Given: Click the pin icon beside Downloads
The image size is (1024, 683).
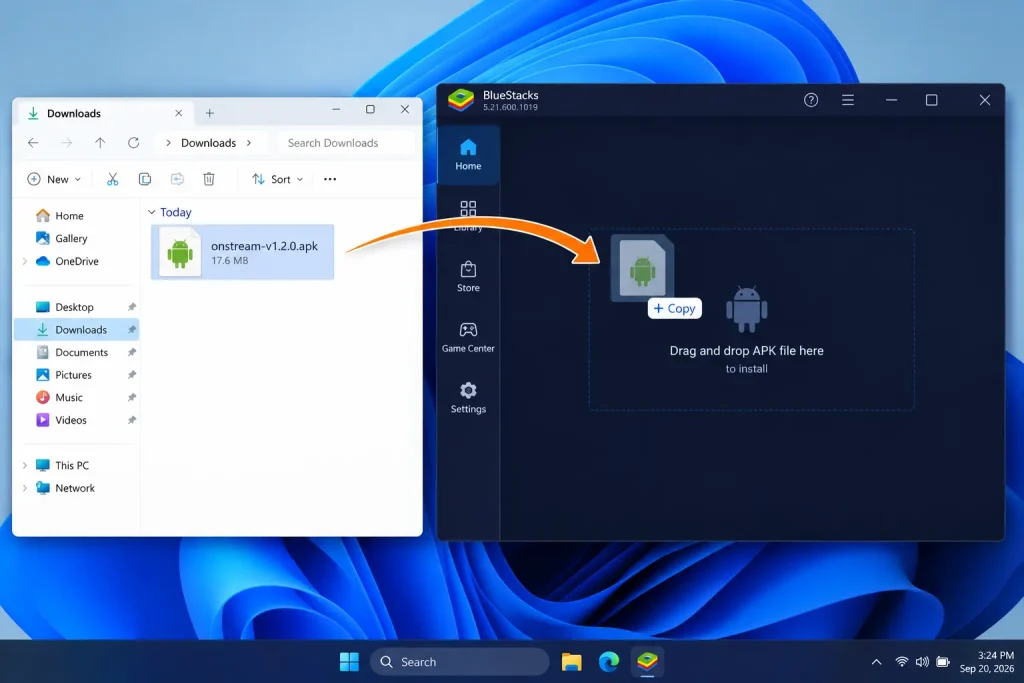Looking at the screenshot, I should 132,330.
